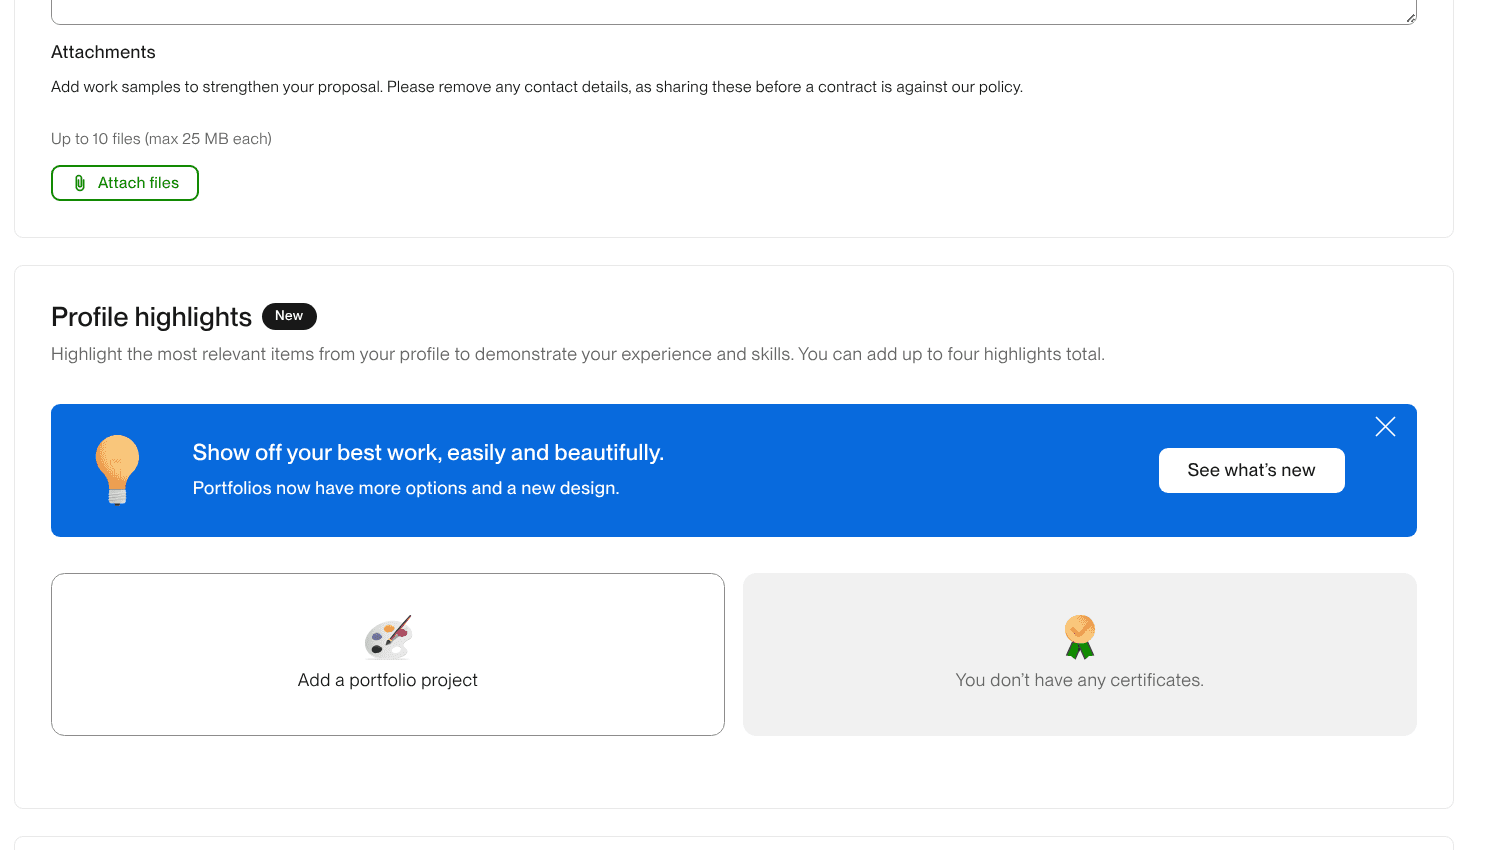The image size is (1489, 850).
Task: Click the light bulb icon in banner
Action: (117, 469)
